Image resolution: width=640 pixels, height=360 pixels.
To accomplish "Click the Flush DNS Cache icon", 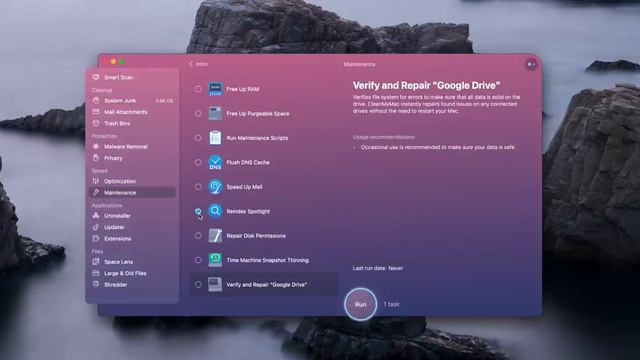I will click(x=215, y=162).
